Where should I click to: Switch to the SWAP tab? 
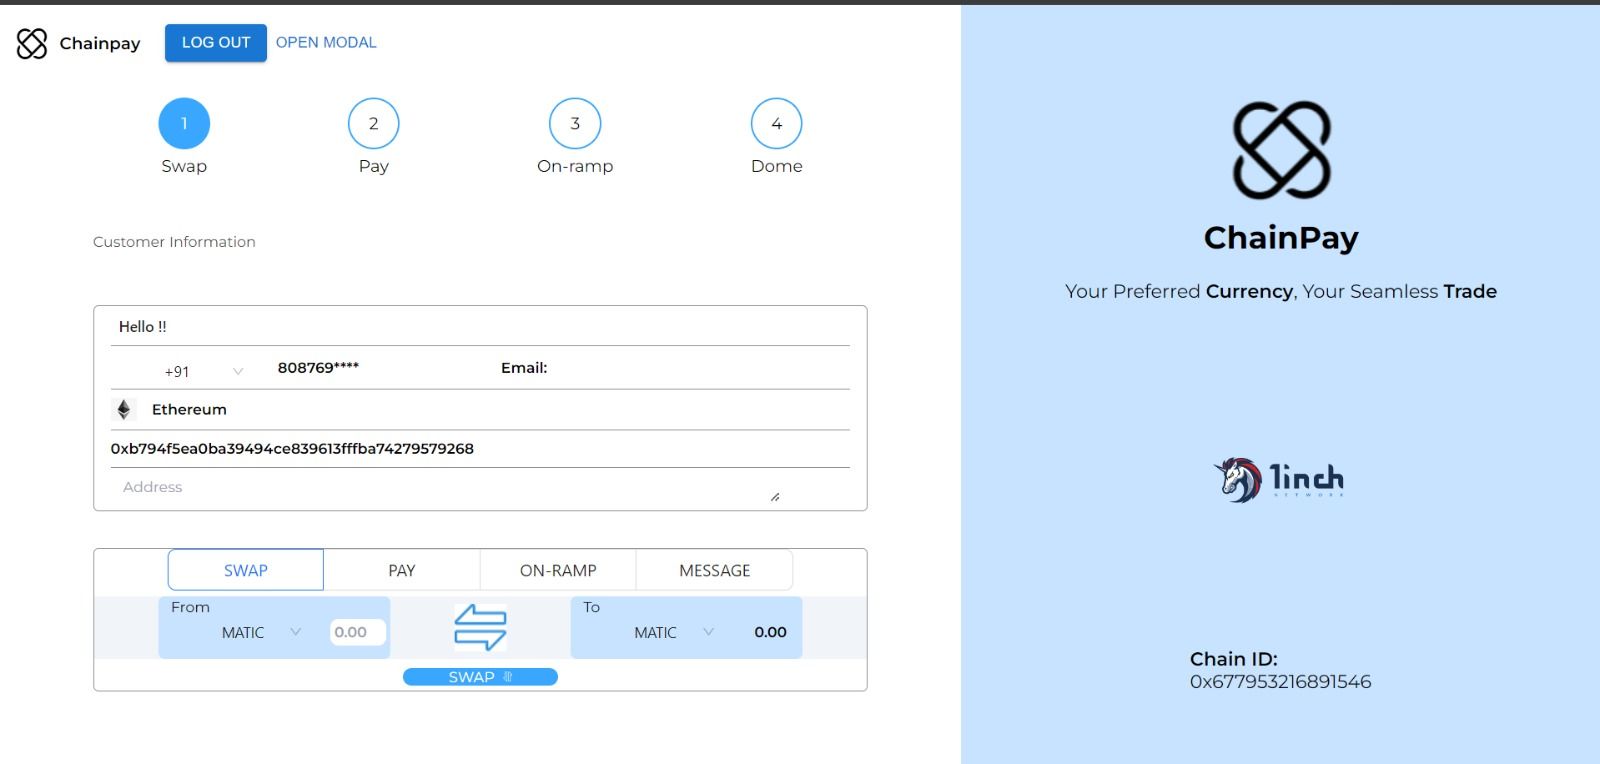(246, 570)
